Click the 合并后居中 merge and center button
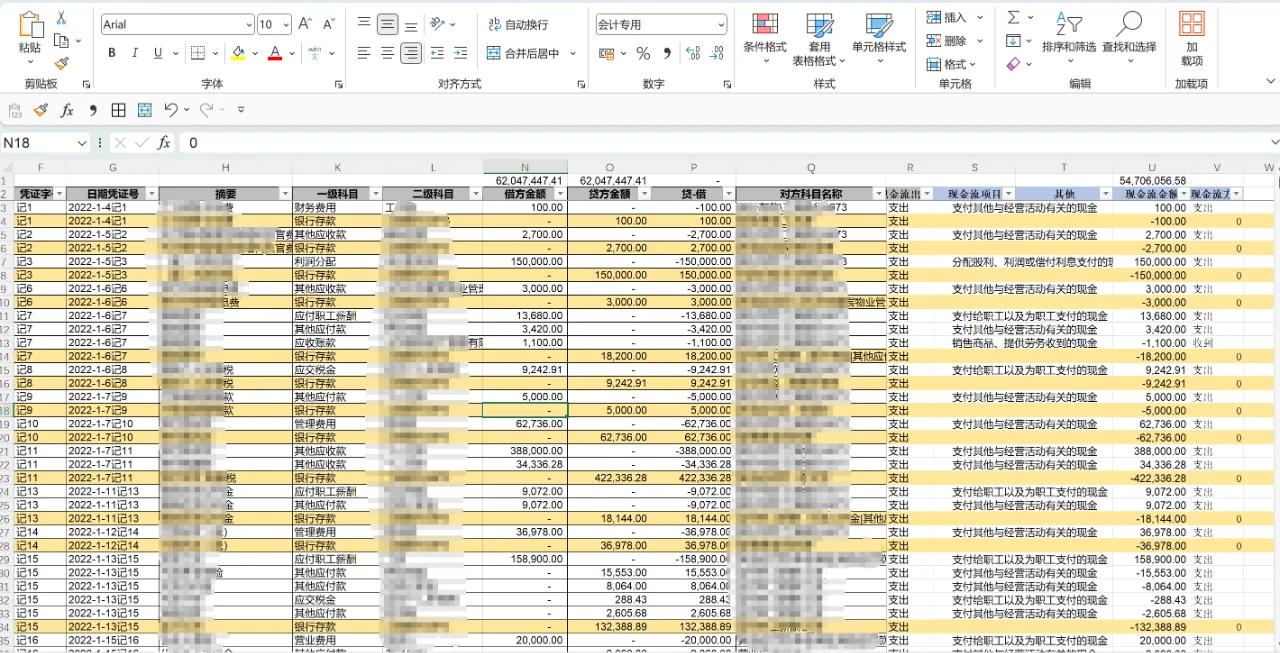 click(523, 53)
